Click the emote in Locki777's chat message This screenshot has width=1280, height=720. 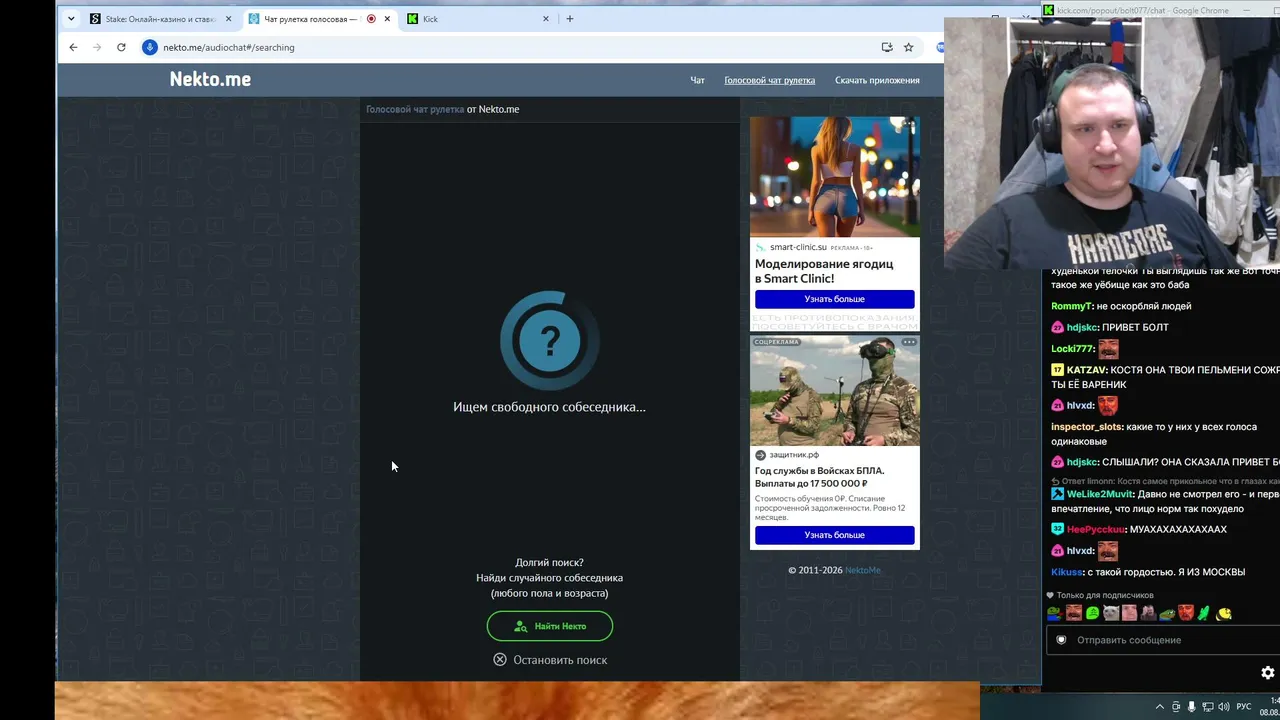click(1108, 349)
